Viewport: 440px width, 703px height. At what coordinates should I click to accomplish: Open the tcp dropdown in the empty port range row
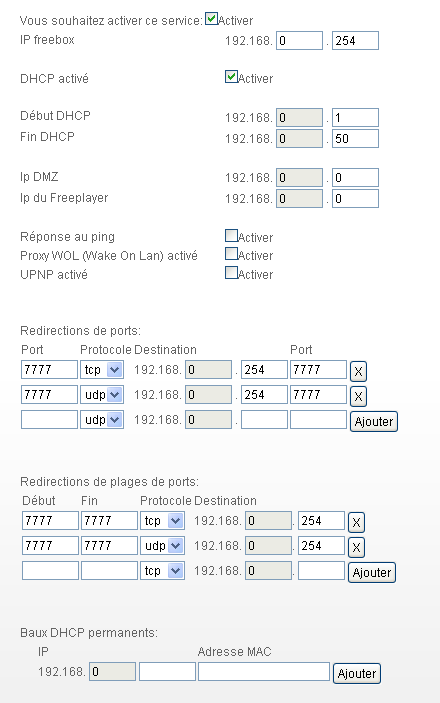click(x=162, y=571)
